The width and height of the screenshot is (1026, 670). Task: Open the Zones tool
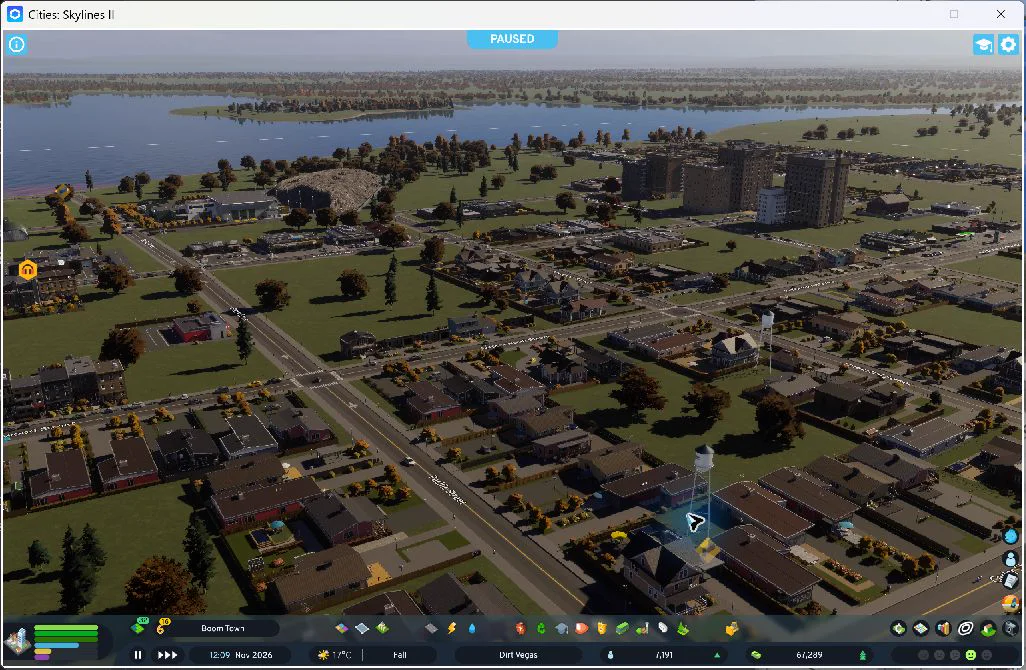(342, 628)
